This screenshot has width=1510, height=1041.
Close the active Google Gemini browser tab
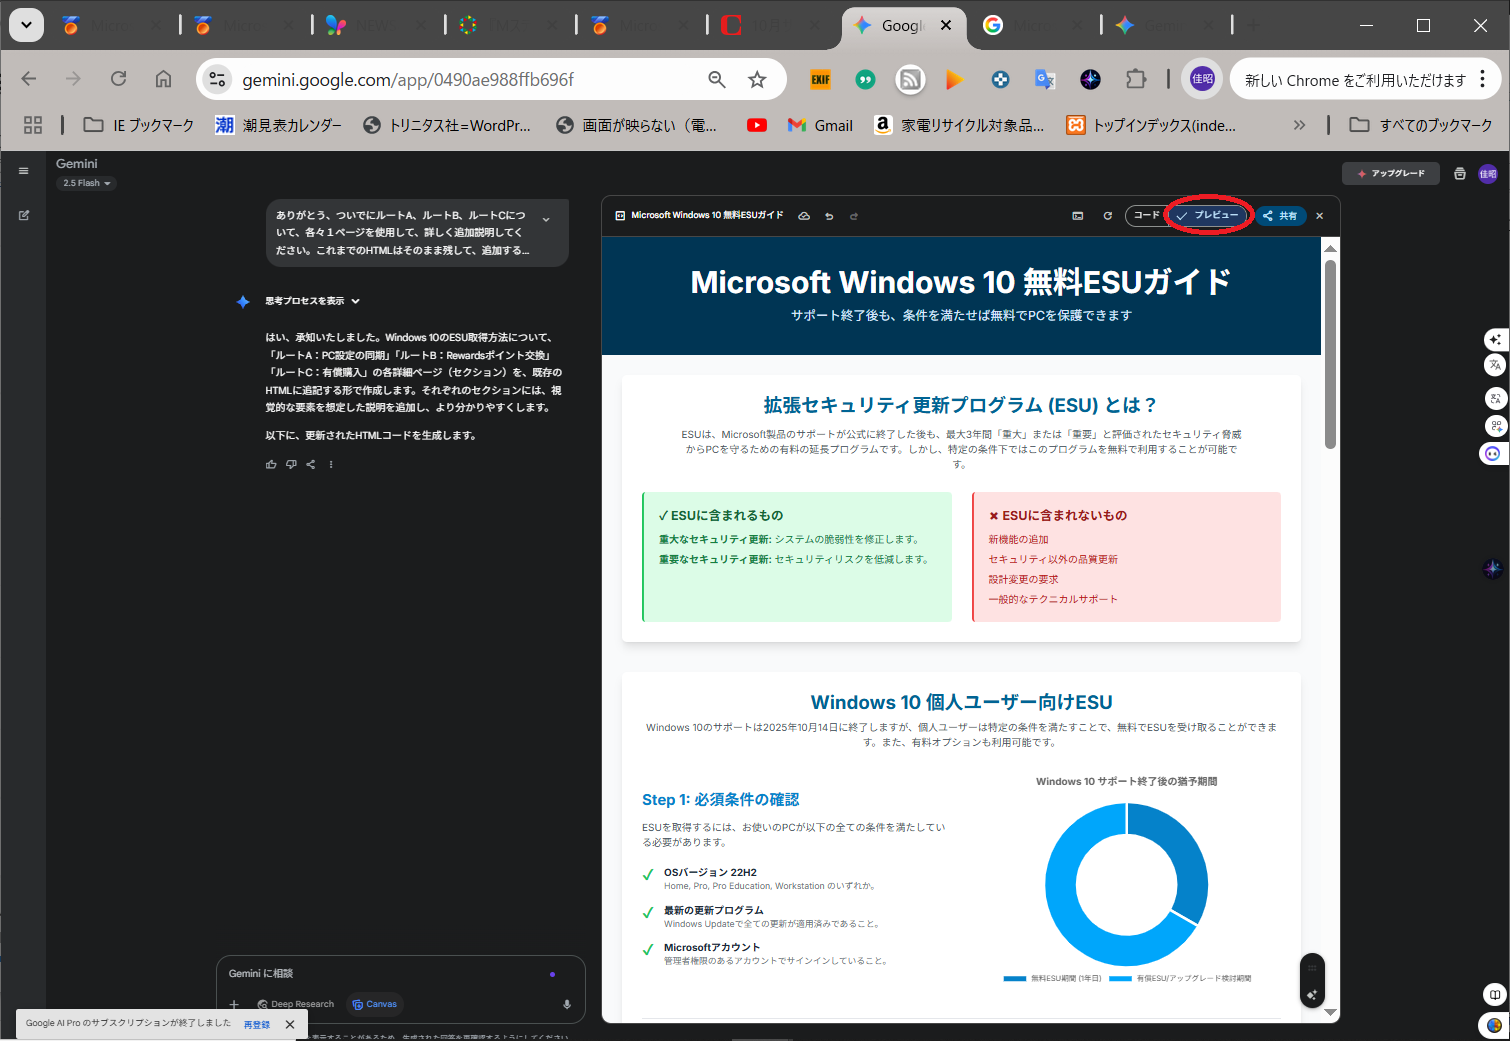coord(946,25)
